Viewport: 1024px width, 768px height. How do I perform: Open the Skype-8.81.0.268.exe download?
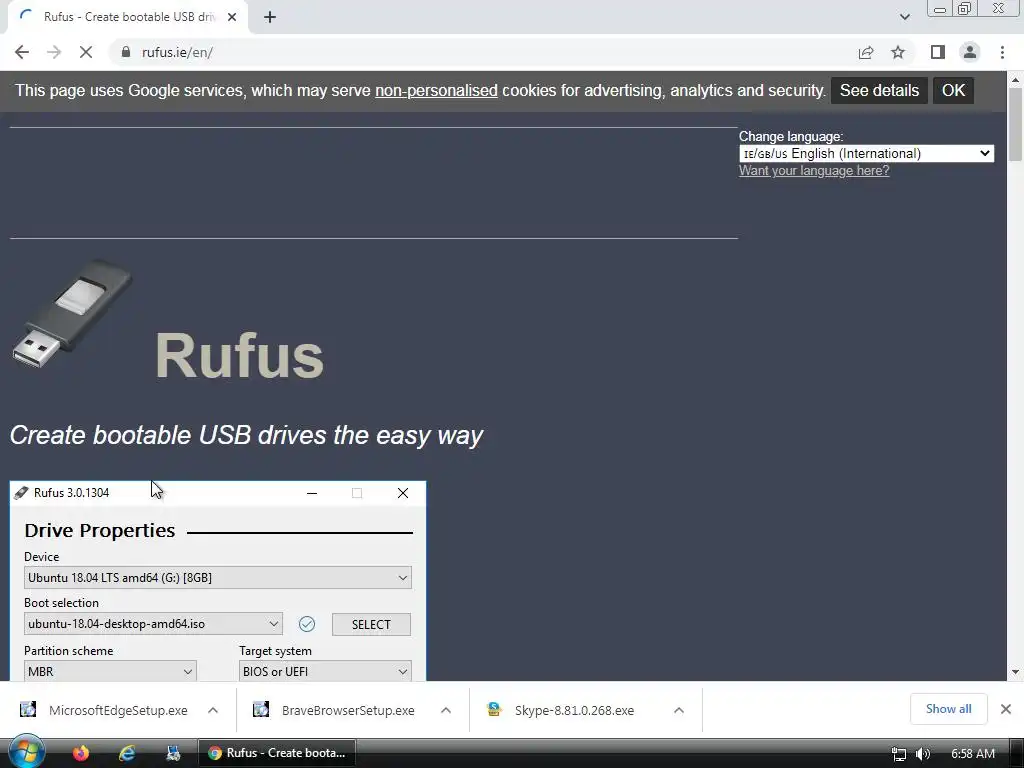(574, 711)
